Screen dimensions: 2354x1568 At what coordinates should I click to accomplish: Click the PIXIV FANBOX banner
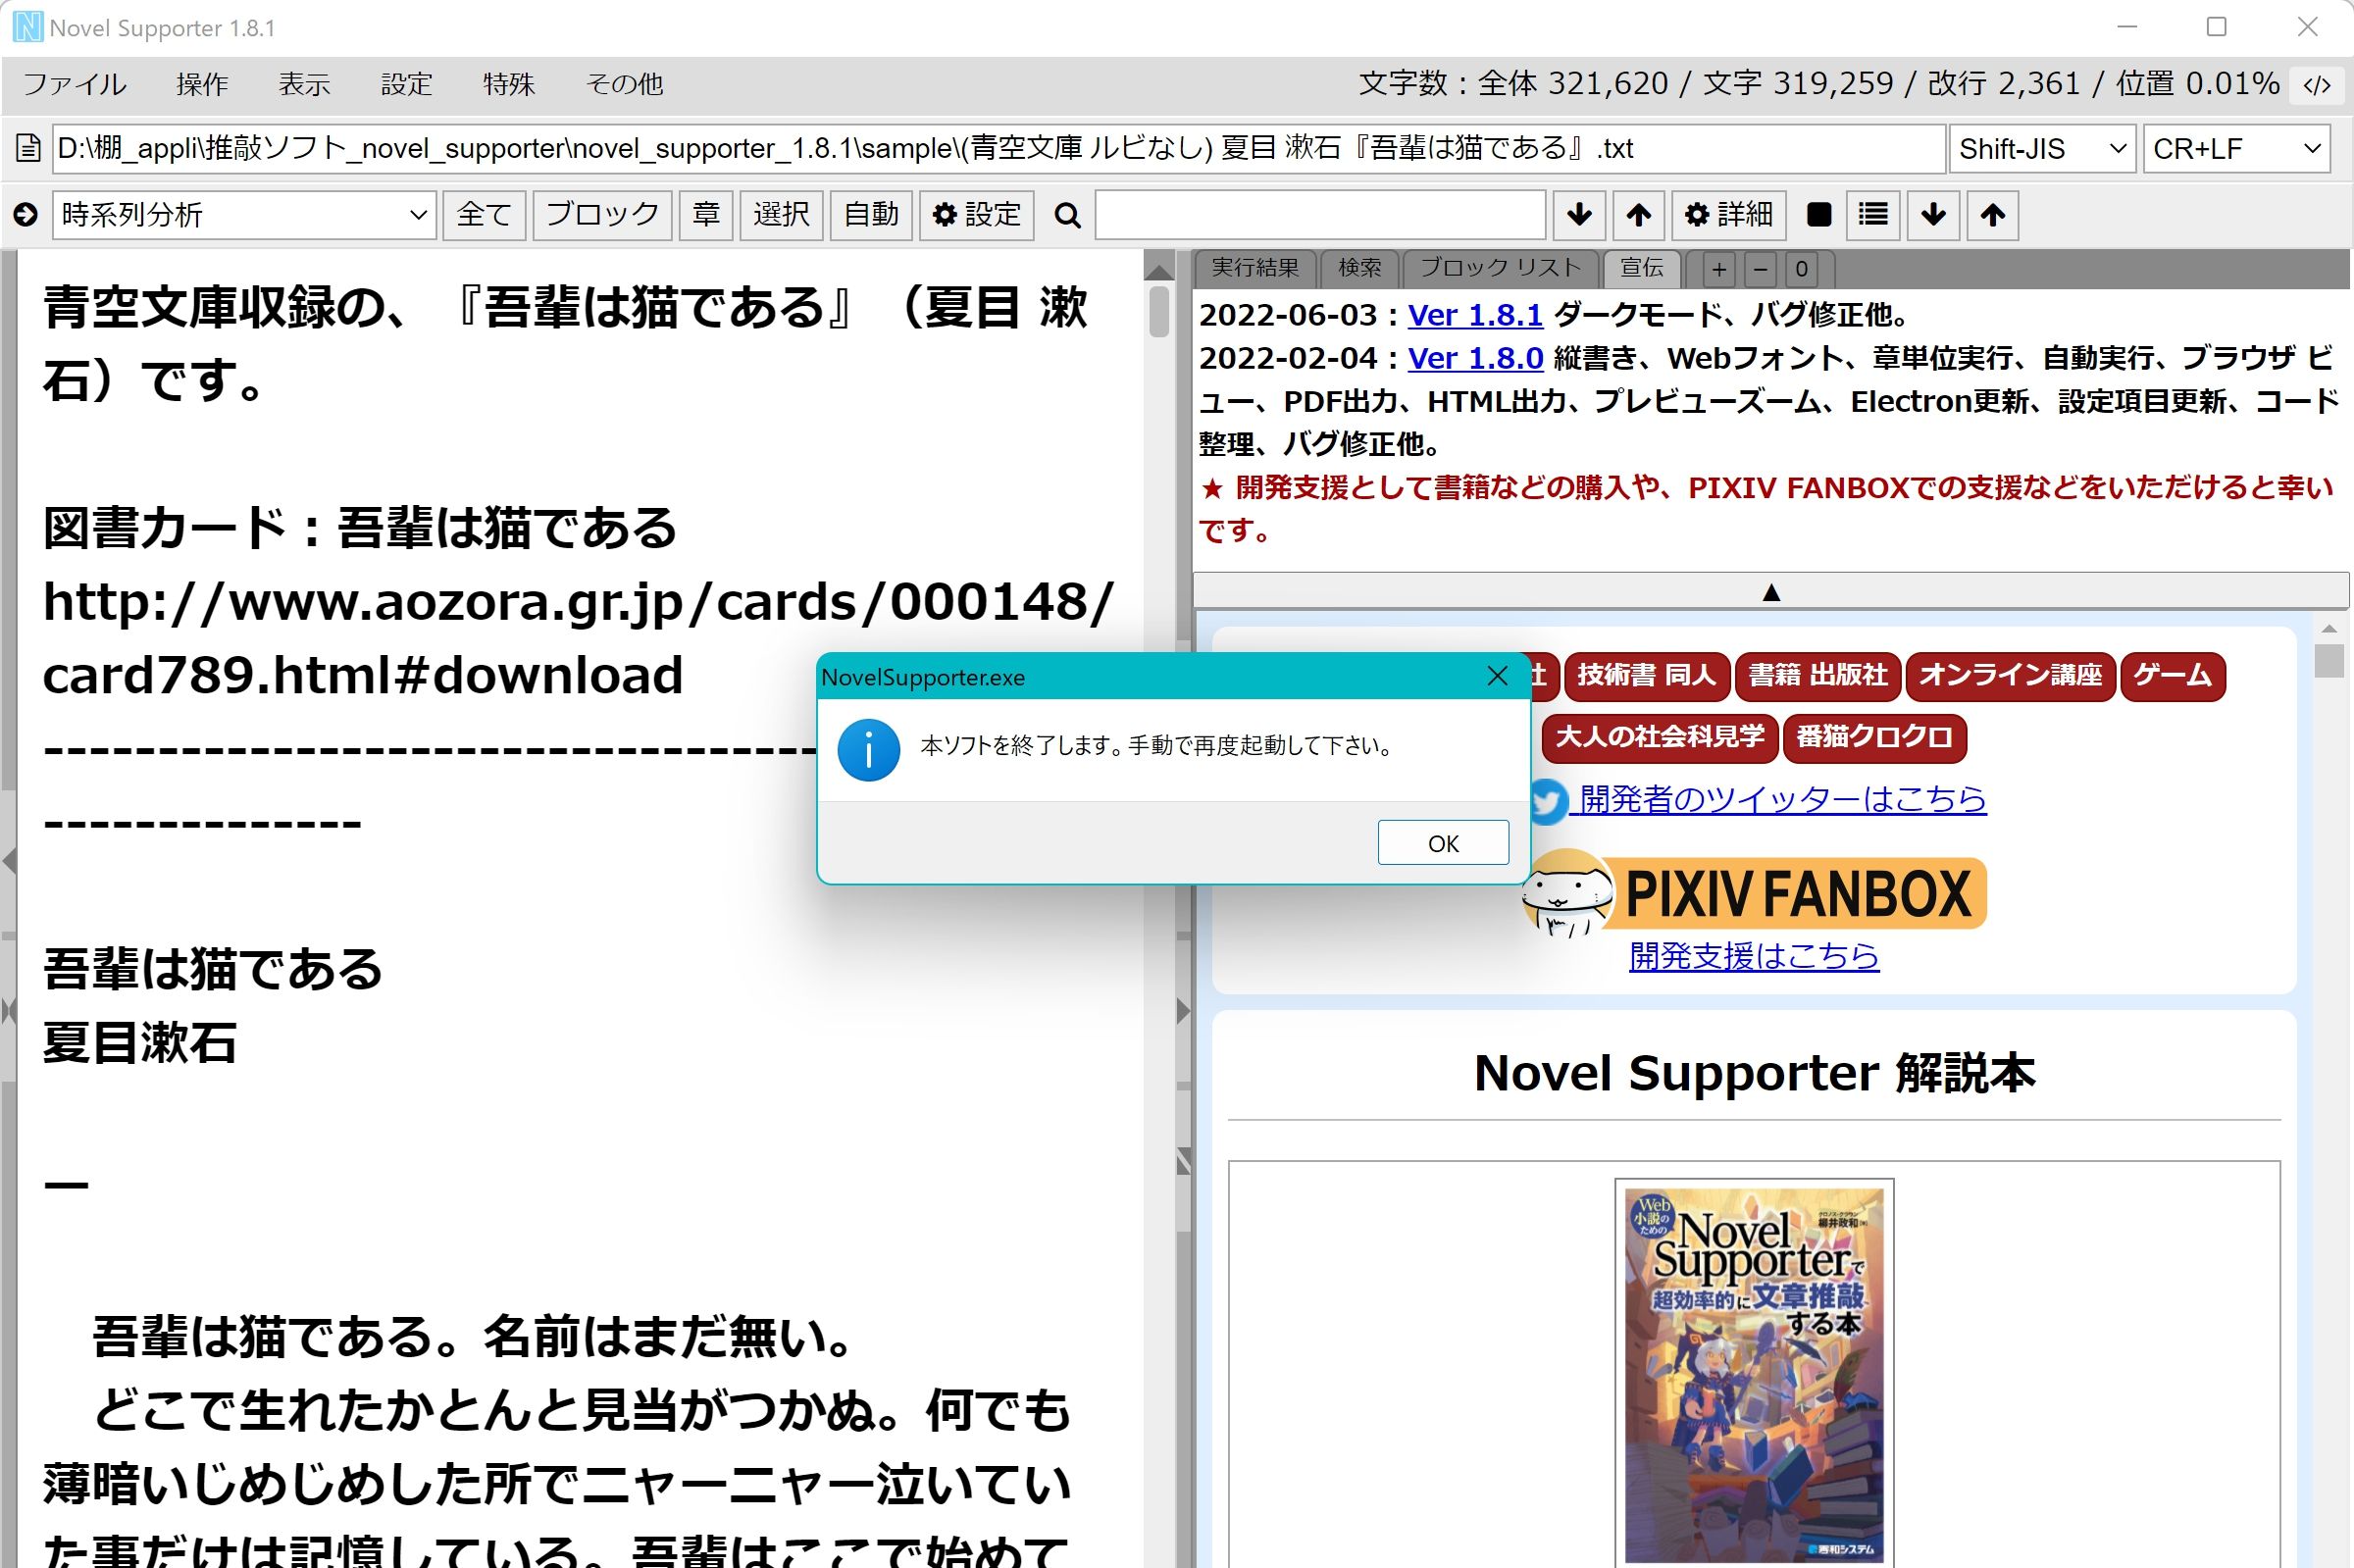(x=1754, y=893)
